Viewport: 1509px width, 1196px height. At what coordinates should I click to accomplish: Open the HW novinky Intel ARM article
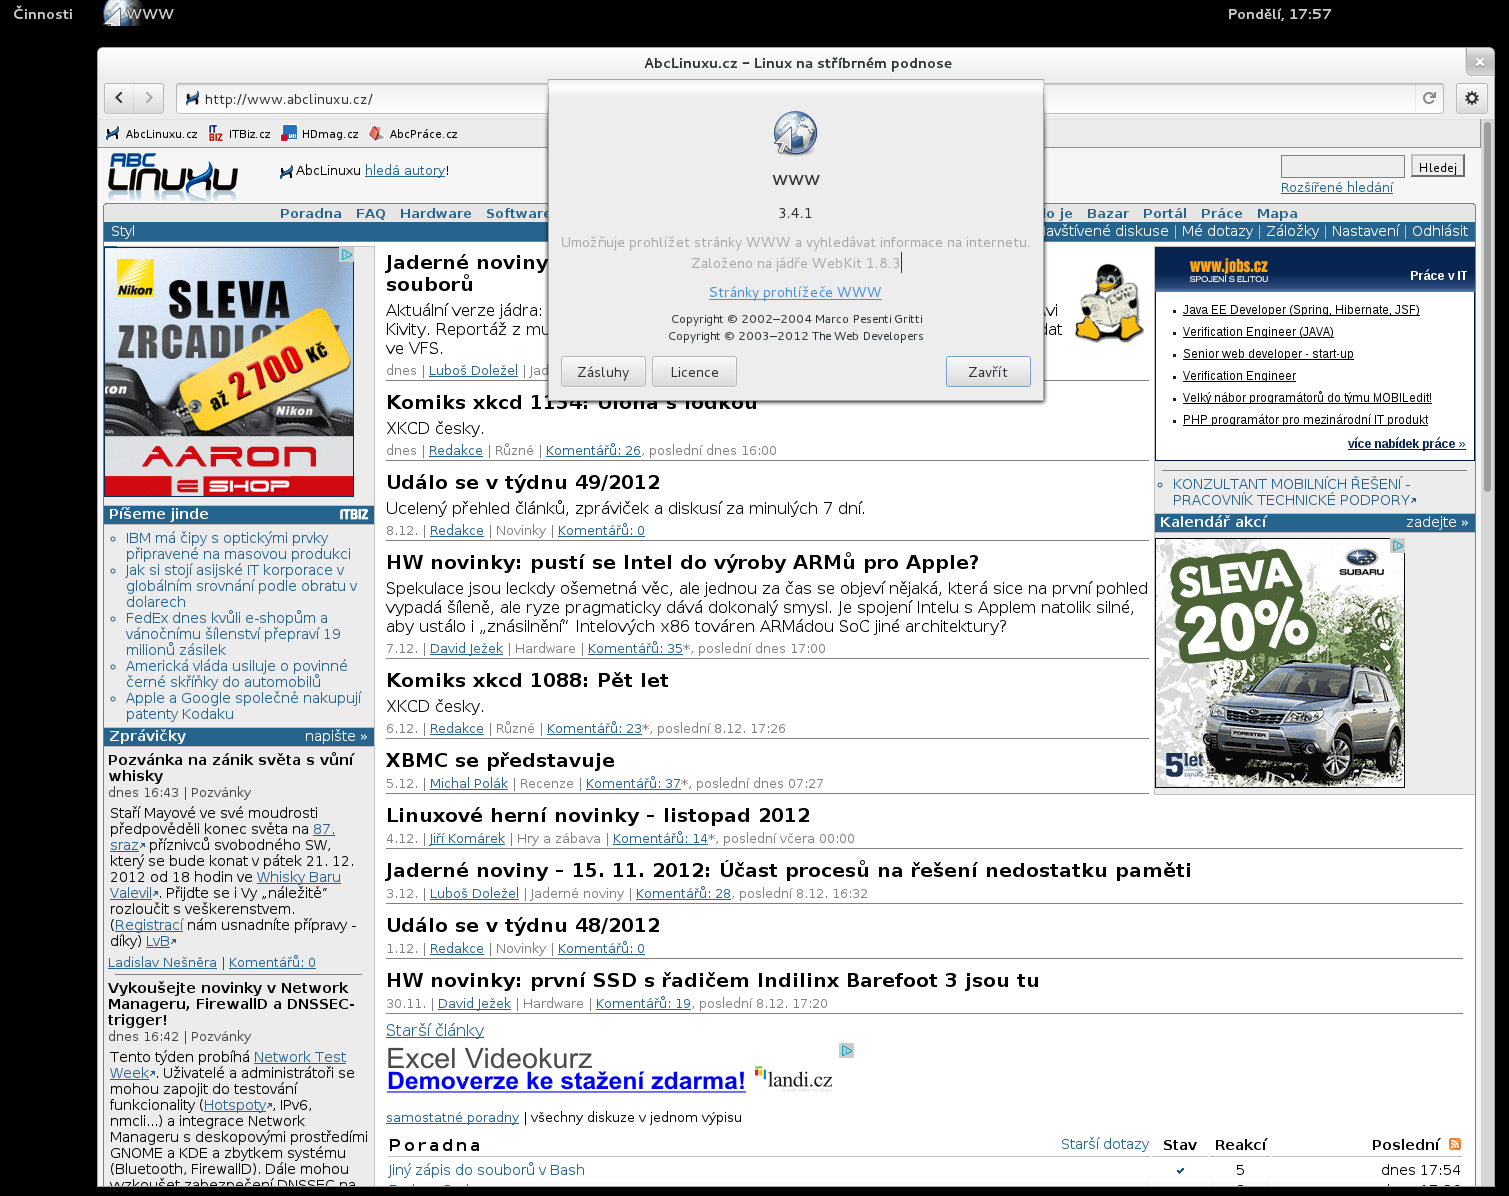(x=683, y=562)
